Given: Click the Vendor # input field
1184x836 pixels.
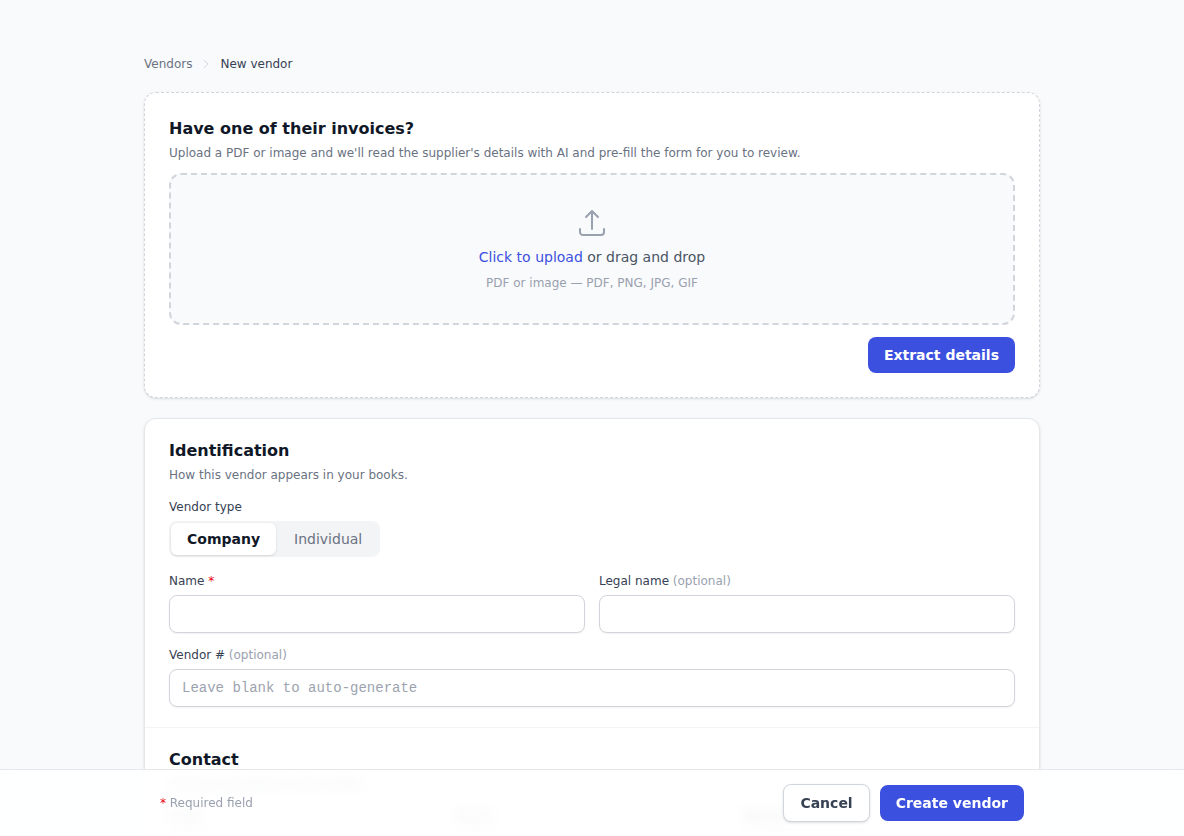Looking at the screenshot, I should (591, 688).
